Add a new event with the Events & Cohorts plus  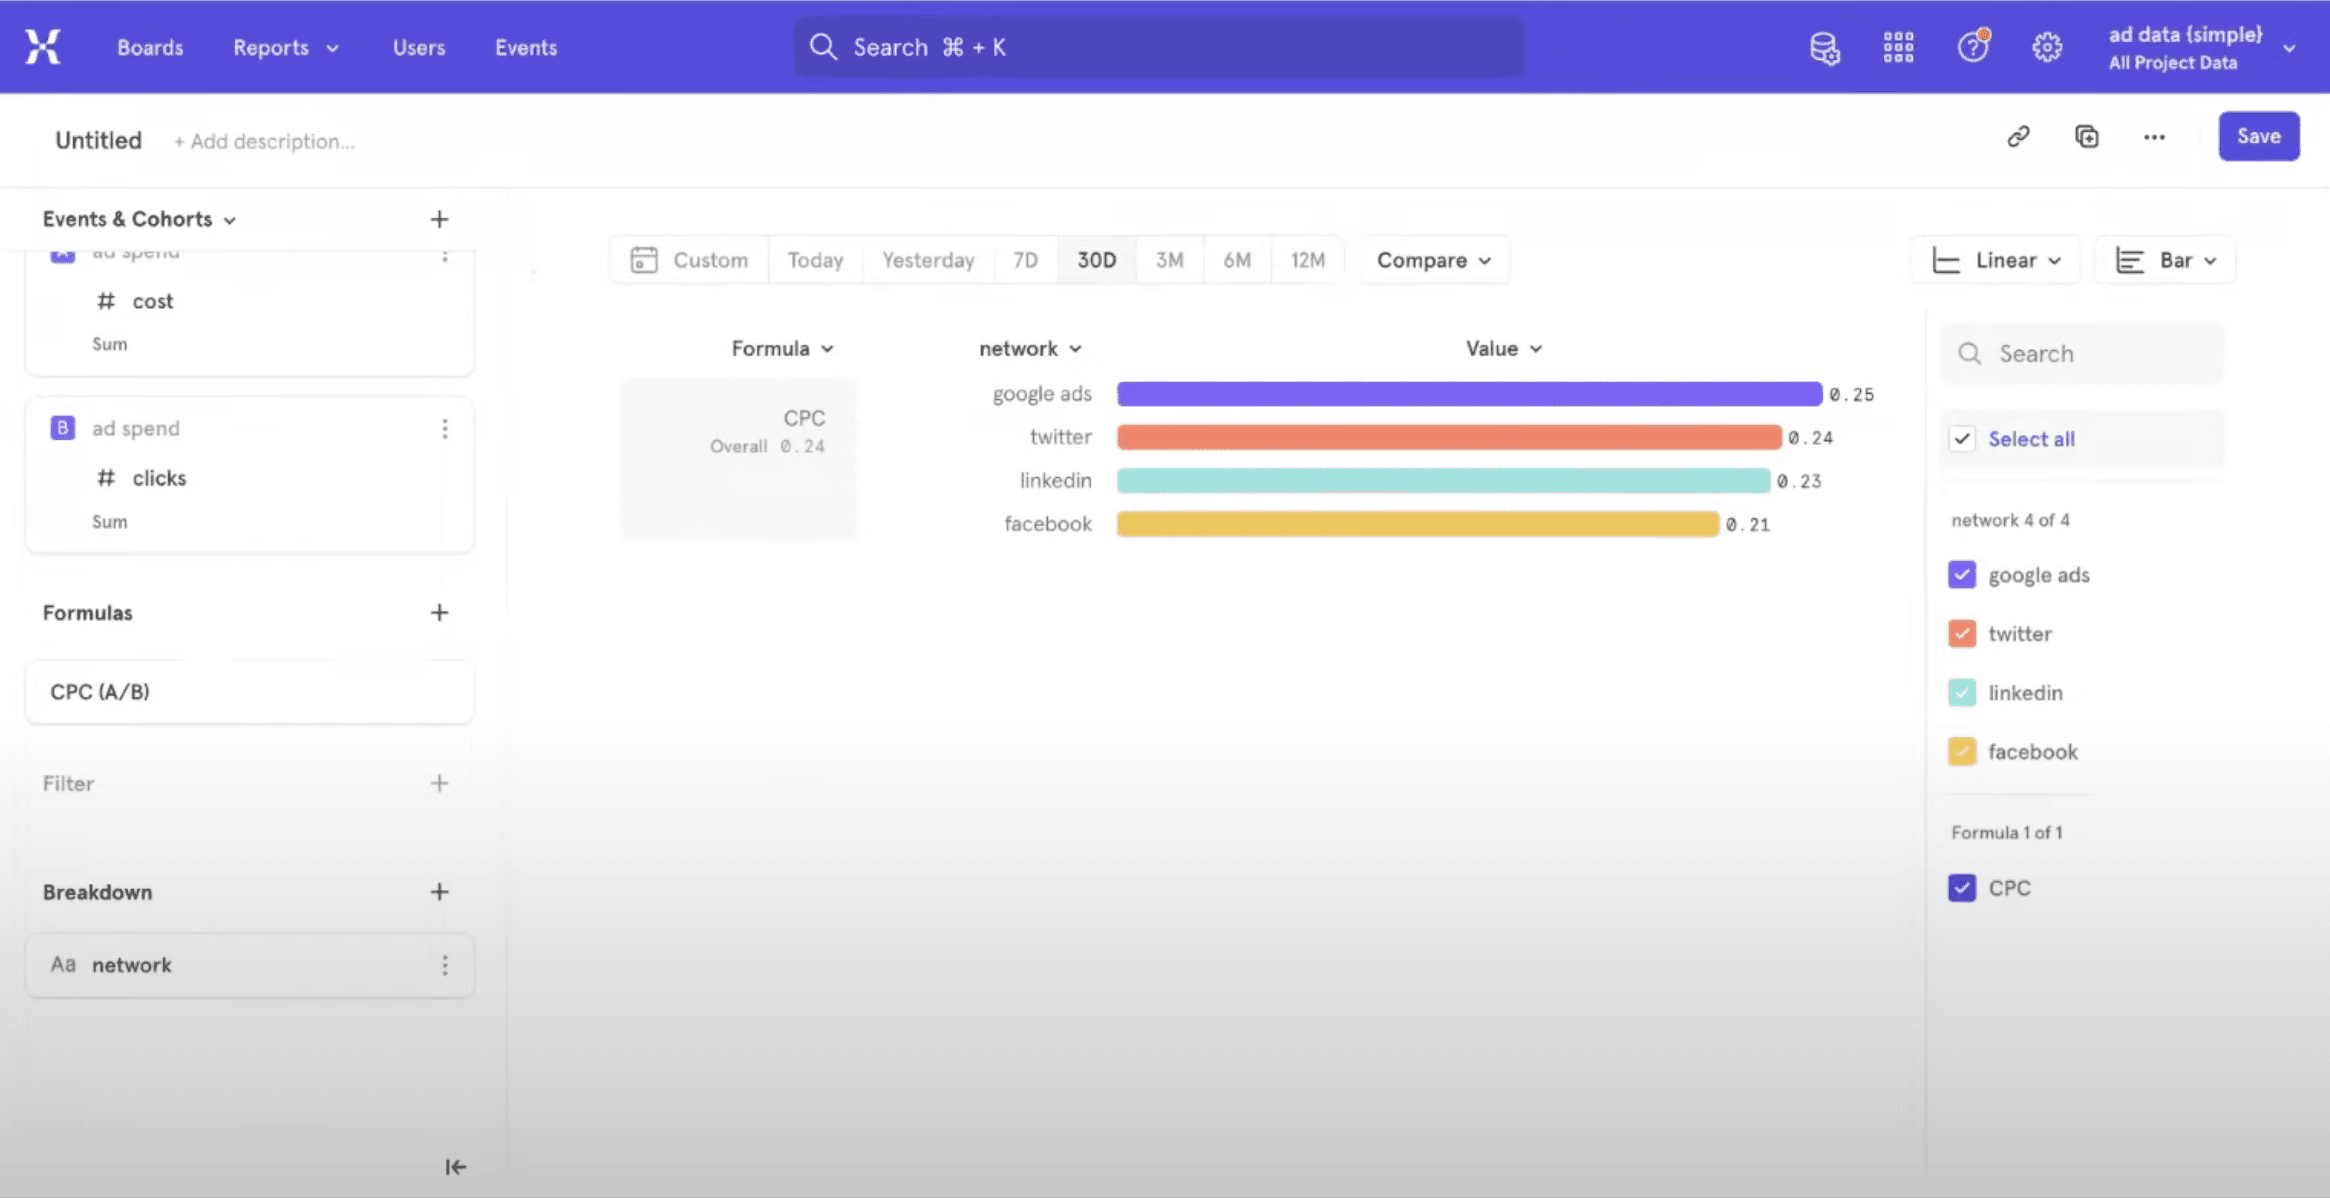439,219
